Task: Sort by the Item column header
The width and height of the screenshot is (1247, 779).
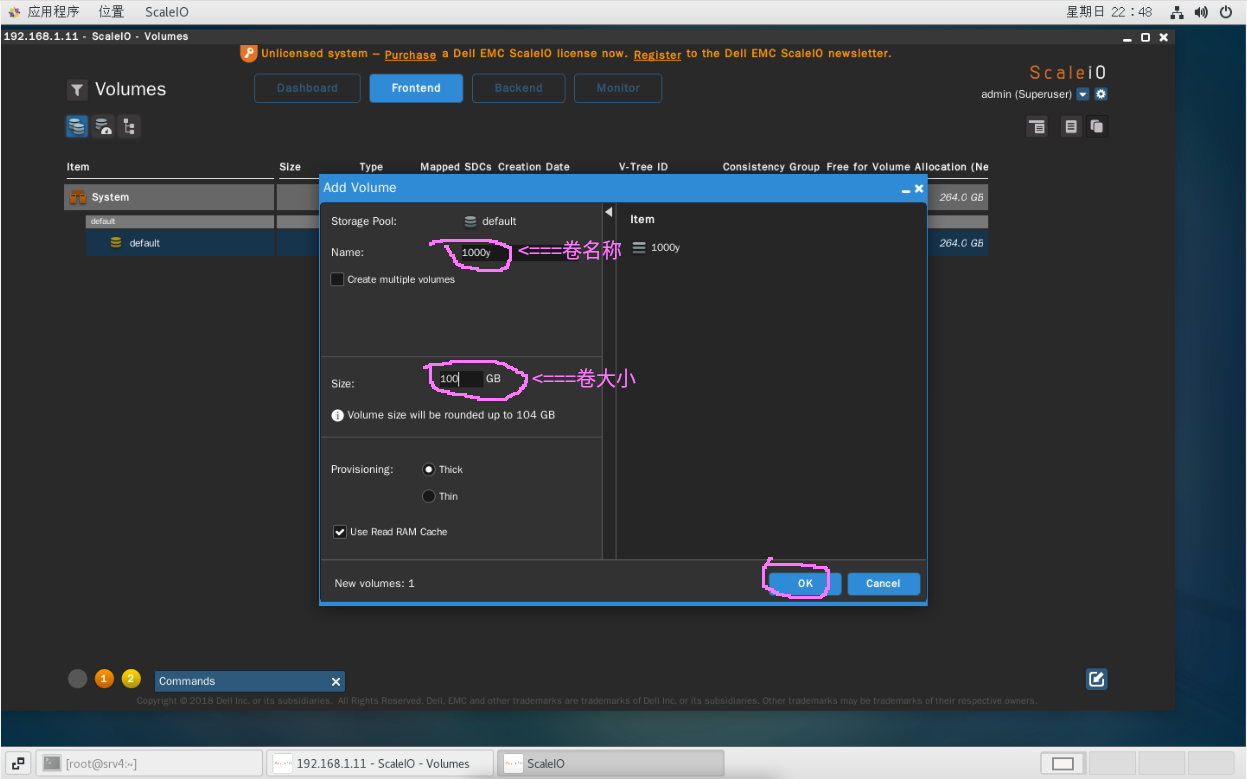Action: point(78,167)
